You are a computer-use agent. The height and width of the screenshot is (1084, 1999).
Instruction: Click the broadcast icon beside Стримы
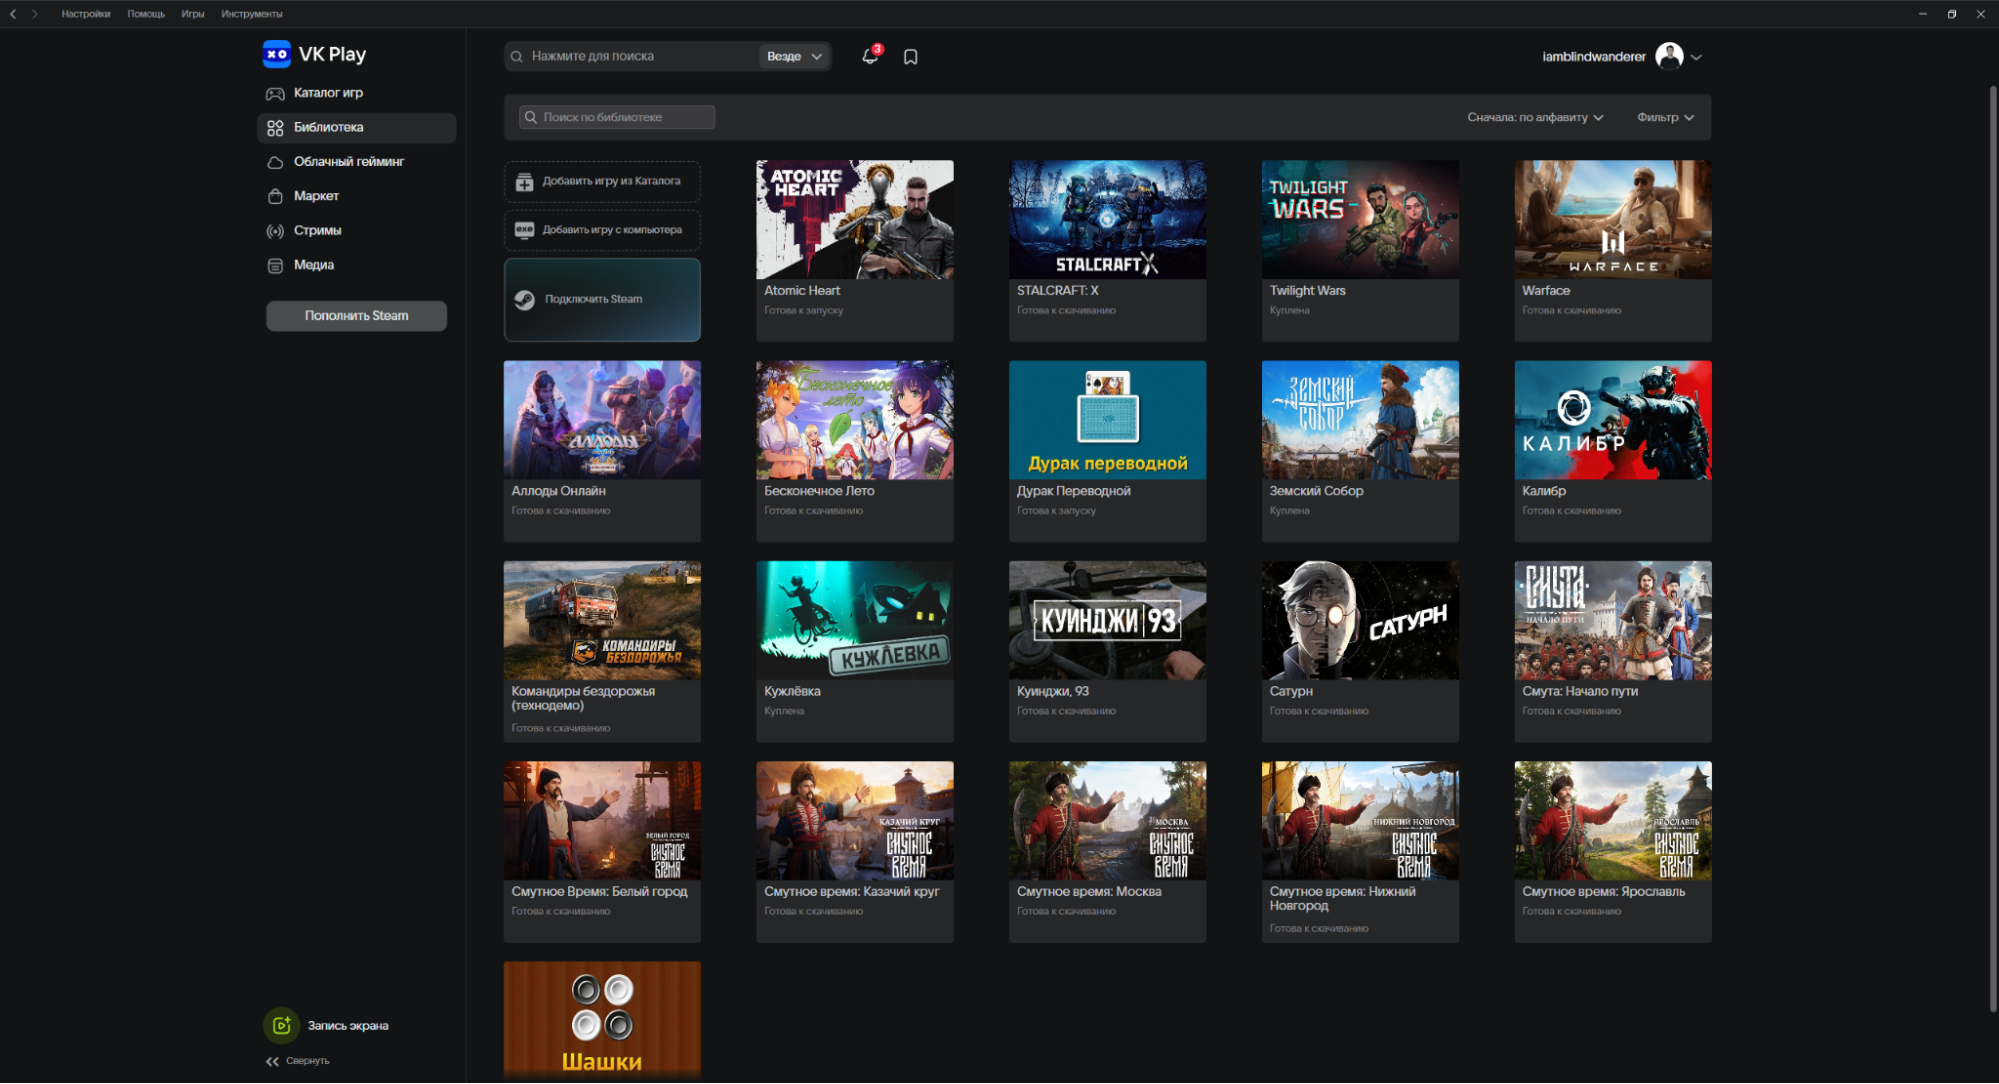[x=275, y=231]
